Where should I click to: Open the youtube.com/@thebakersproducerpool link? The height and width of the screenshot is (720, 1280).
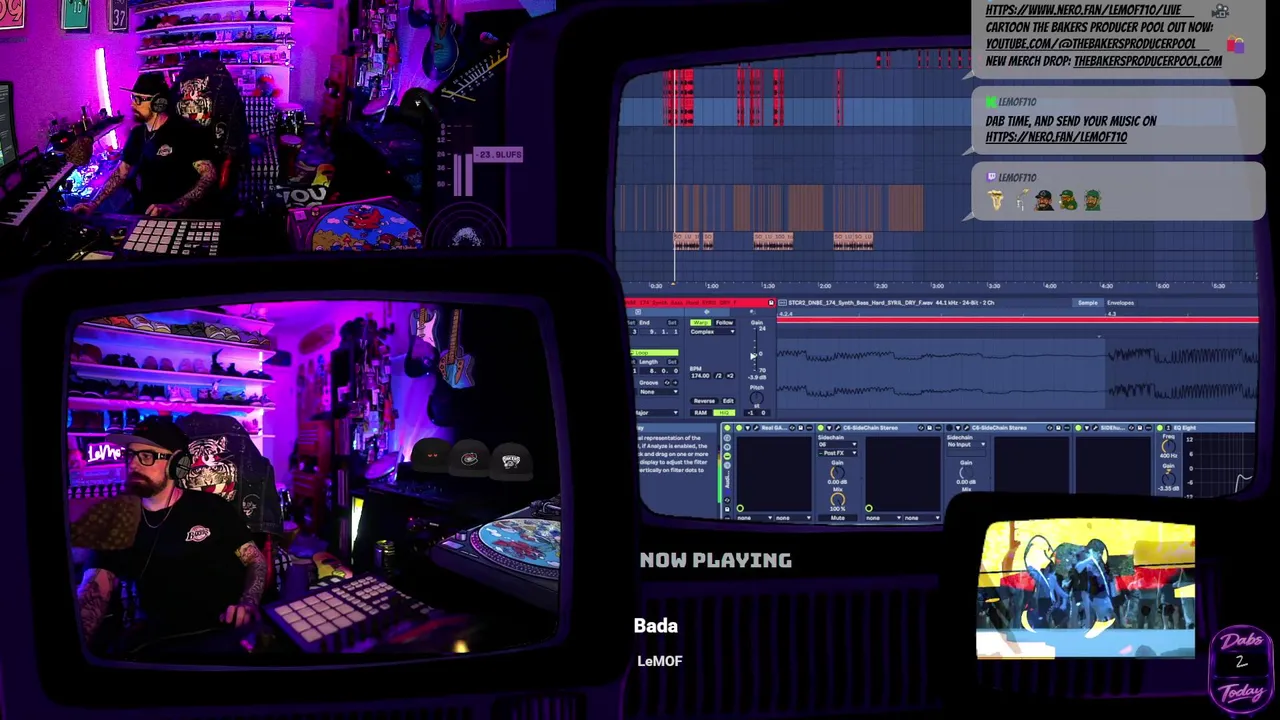coord(1090,44)
